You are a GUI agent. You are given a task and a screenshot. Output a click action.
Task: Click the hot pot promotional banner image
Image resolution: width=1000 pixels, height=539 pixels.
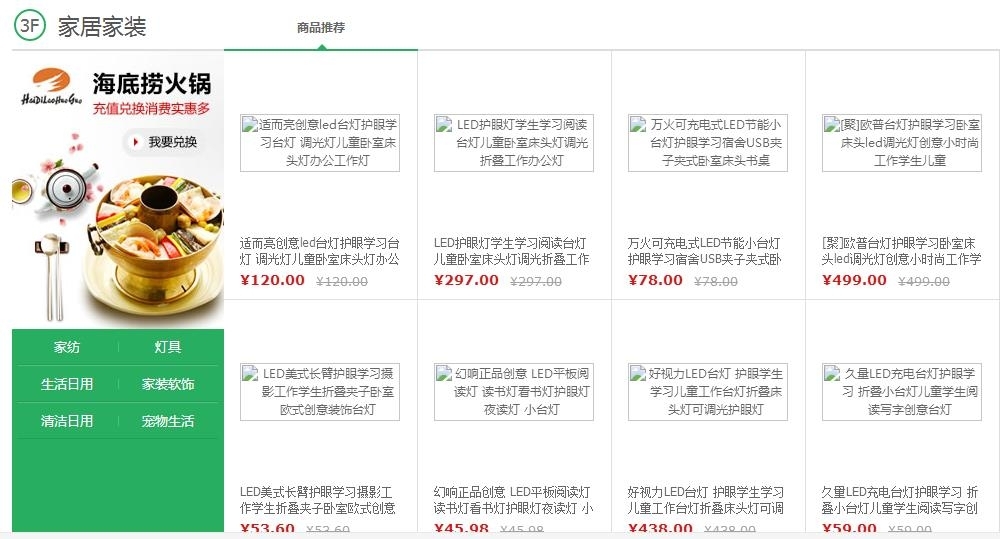(118, 190)
